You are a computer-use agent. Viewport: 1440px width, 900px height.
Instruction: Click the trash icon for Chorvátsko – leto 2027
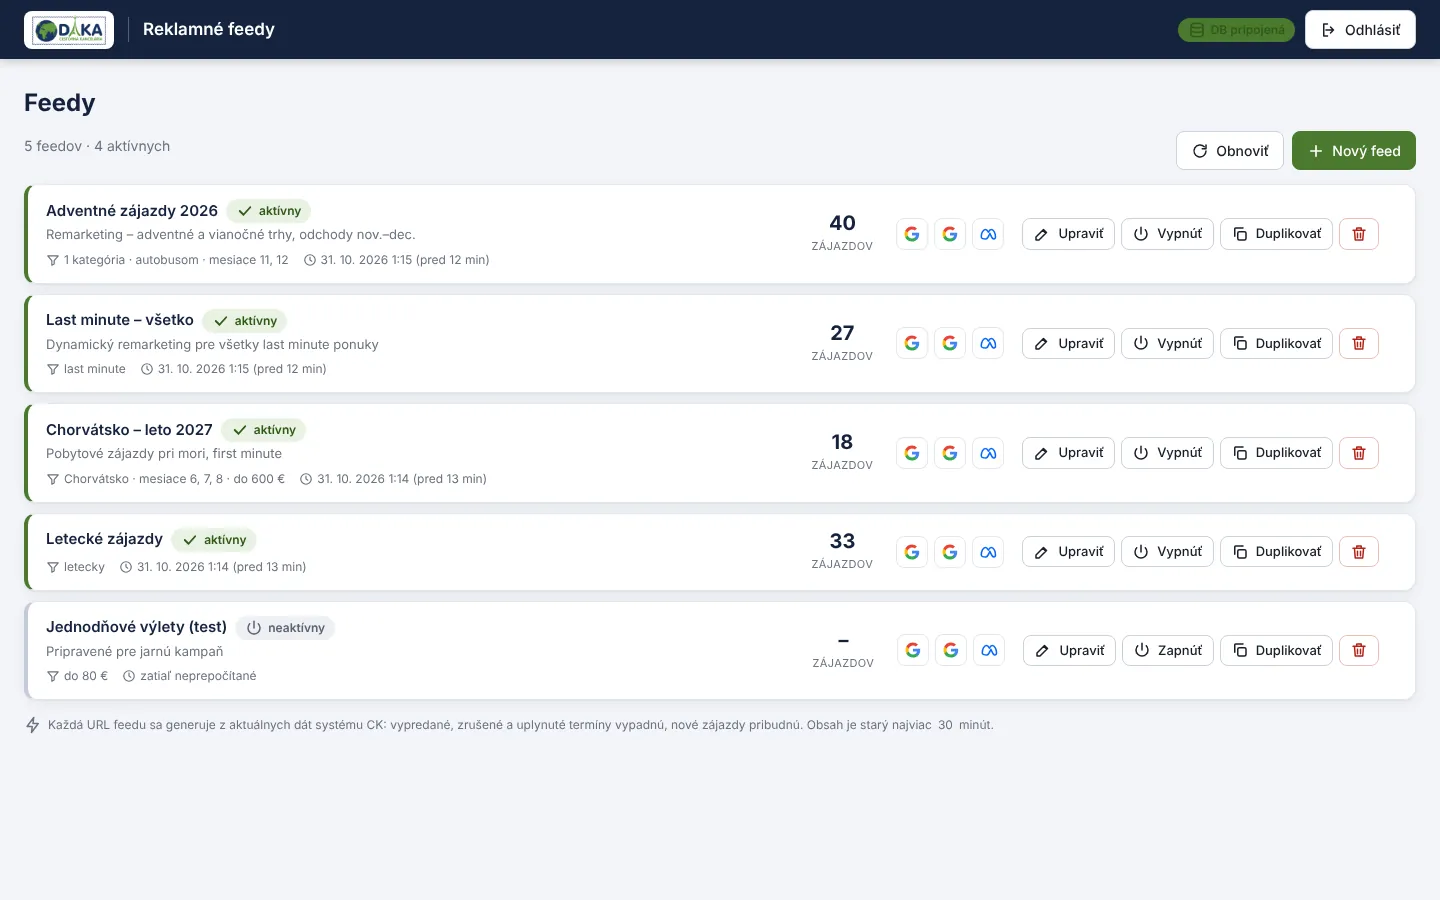pyautogui.click(x=1359, y=453)
